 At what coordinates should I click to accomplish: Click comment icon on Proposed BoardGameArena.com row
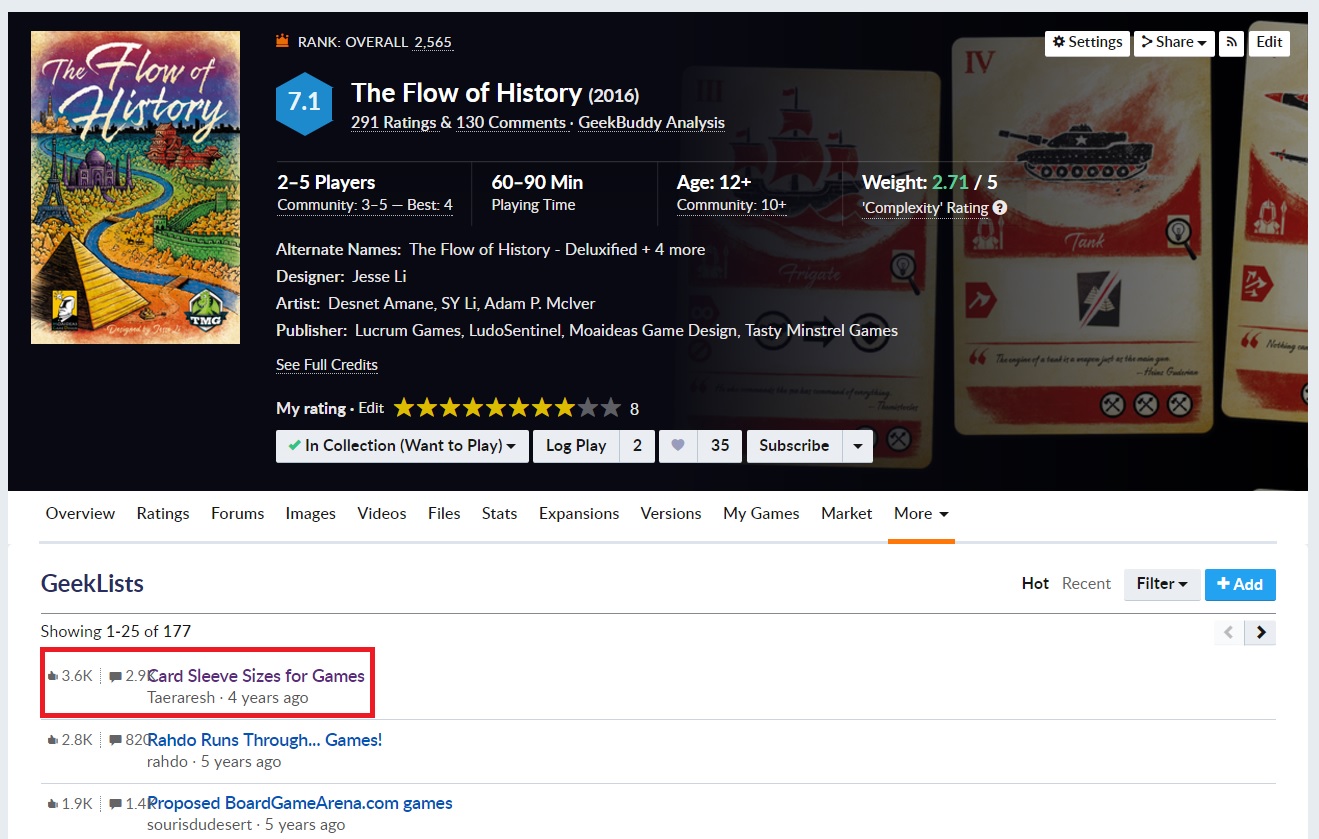115,805
